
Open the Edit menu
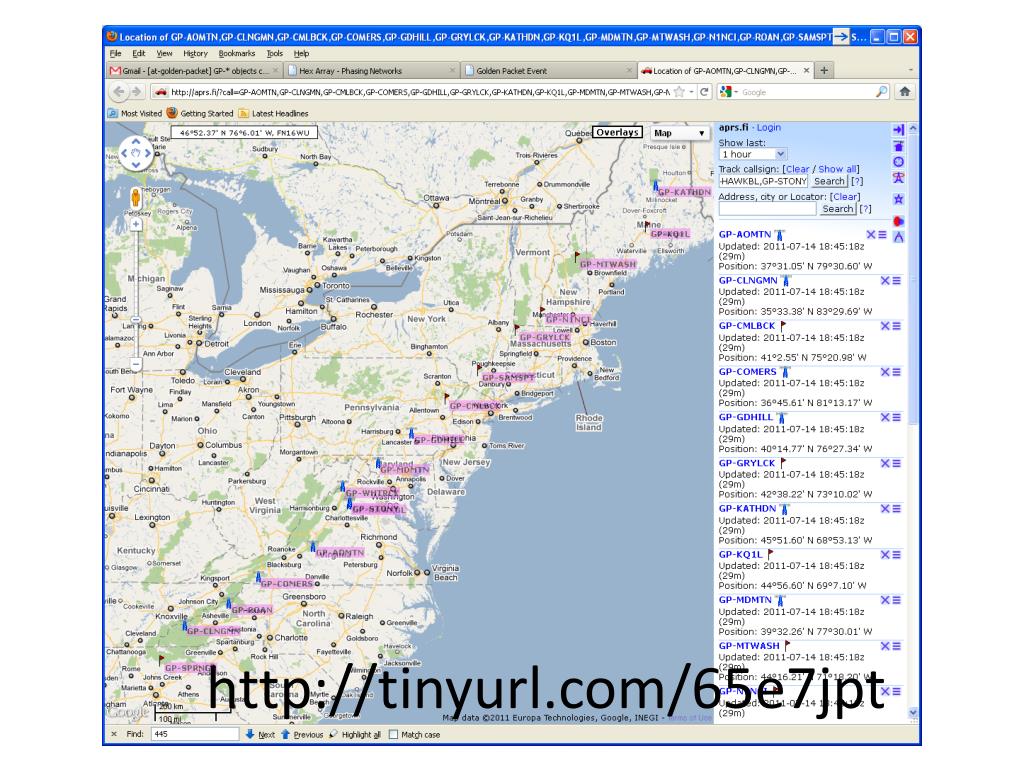click(138, 54)
